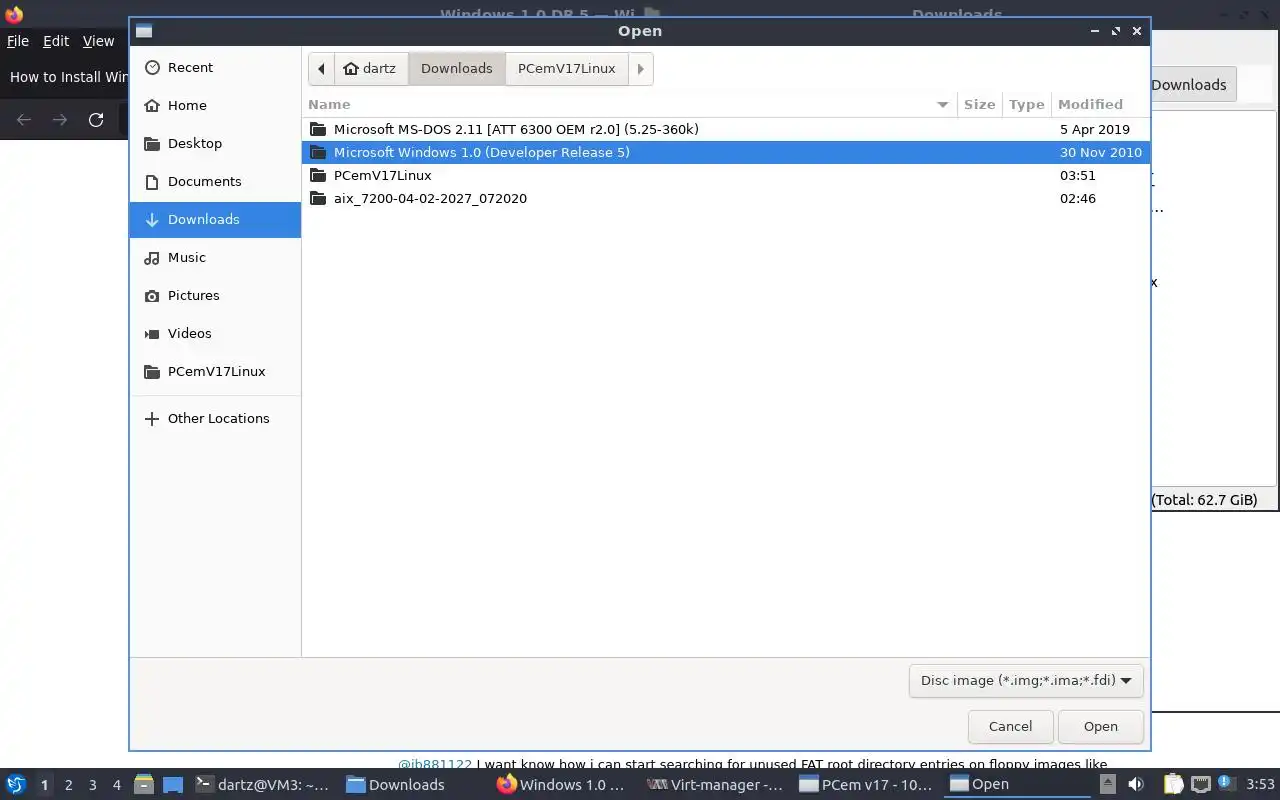The height and width of the screenshot is (800, 1280).
Task: Select Downloads in the sidebar
Action: click(215, 219)
